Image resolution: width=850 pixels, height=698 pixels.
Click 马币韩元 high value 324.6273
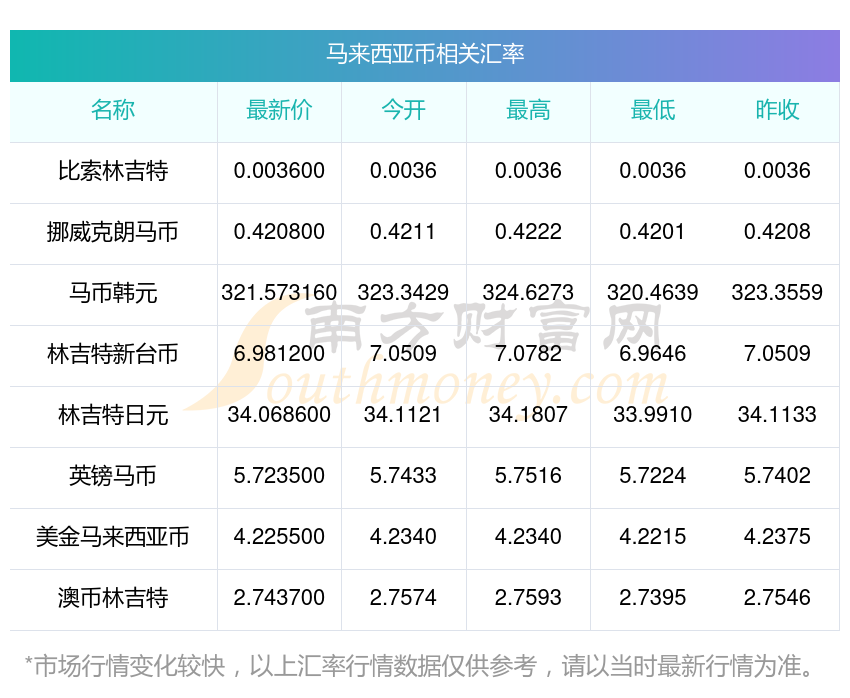(x=528, y=293)
